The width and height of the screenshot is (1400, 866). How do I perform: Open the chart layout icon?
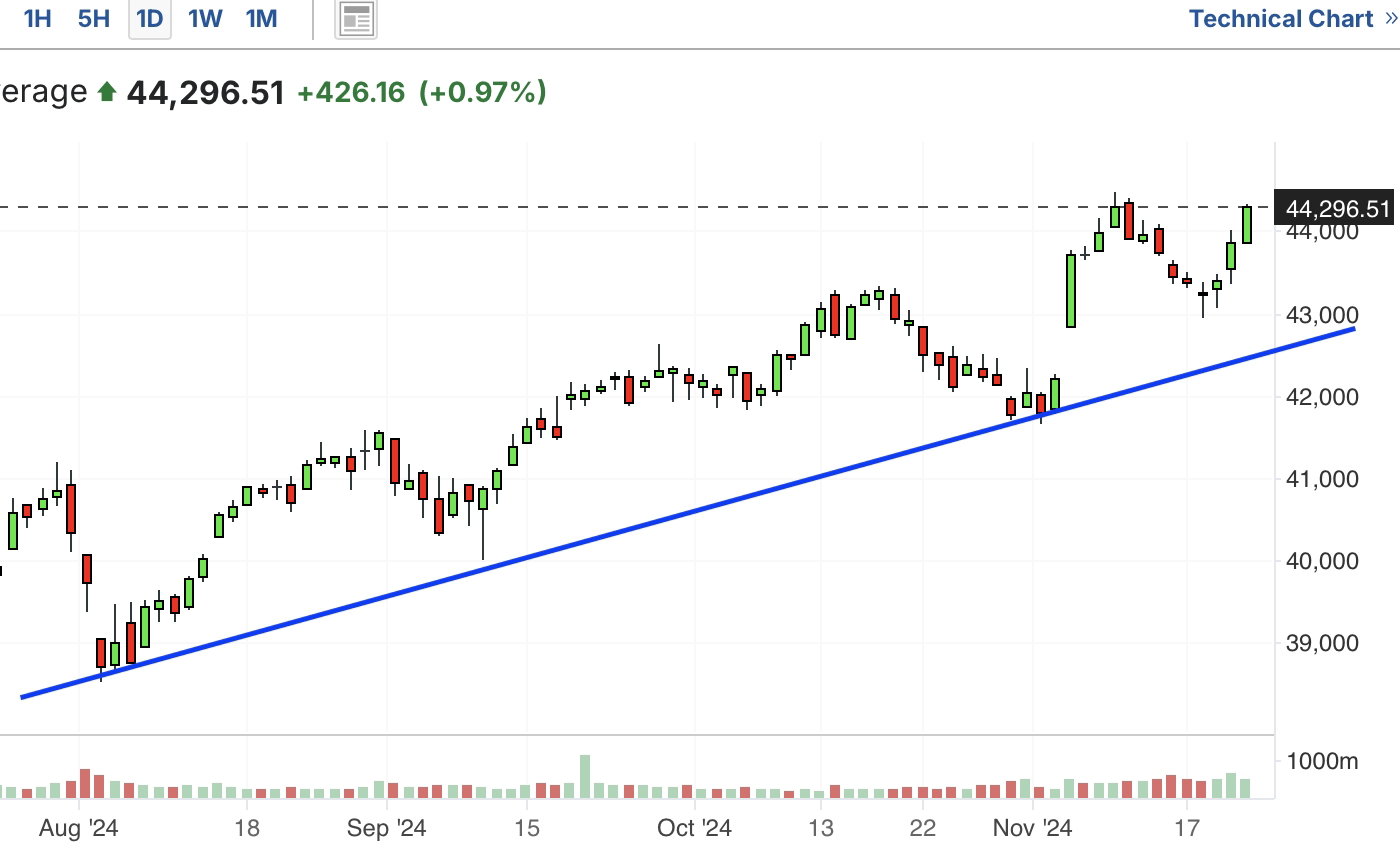click(356, 19)
